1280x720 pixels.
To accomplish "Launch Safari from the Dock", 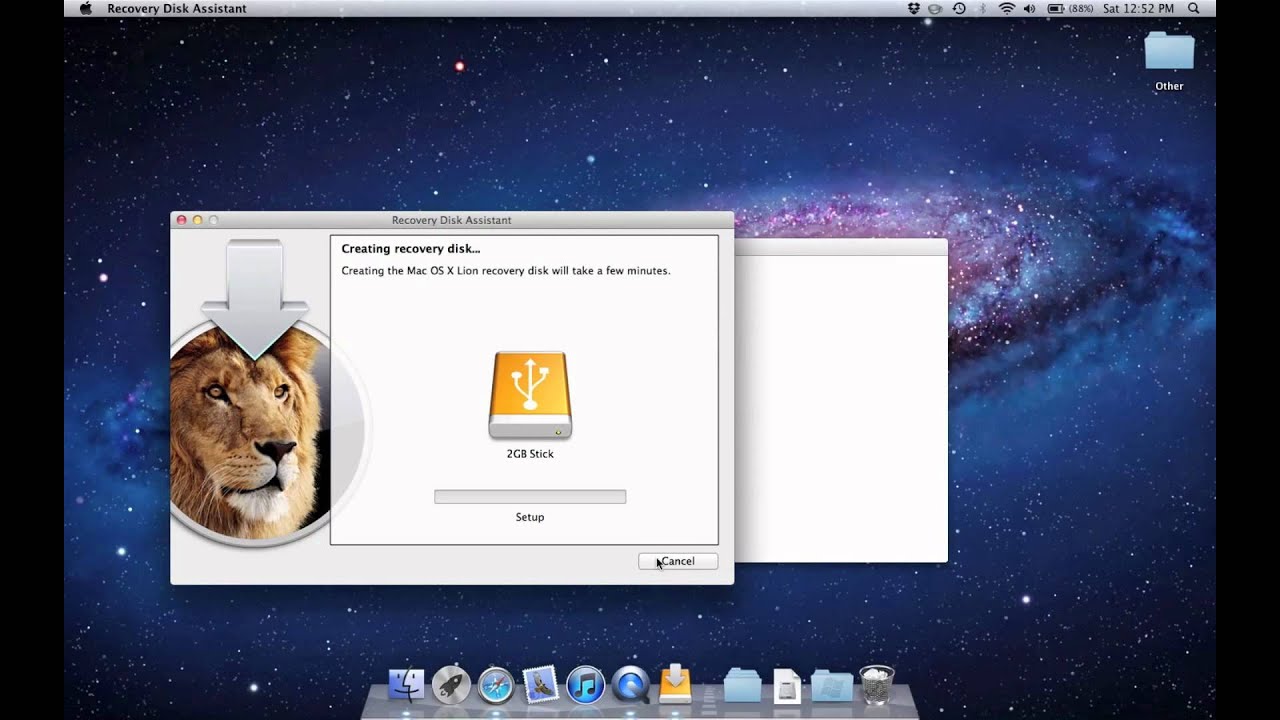I will (496, 685).
